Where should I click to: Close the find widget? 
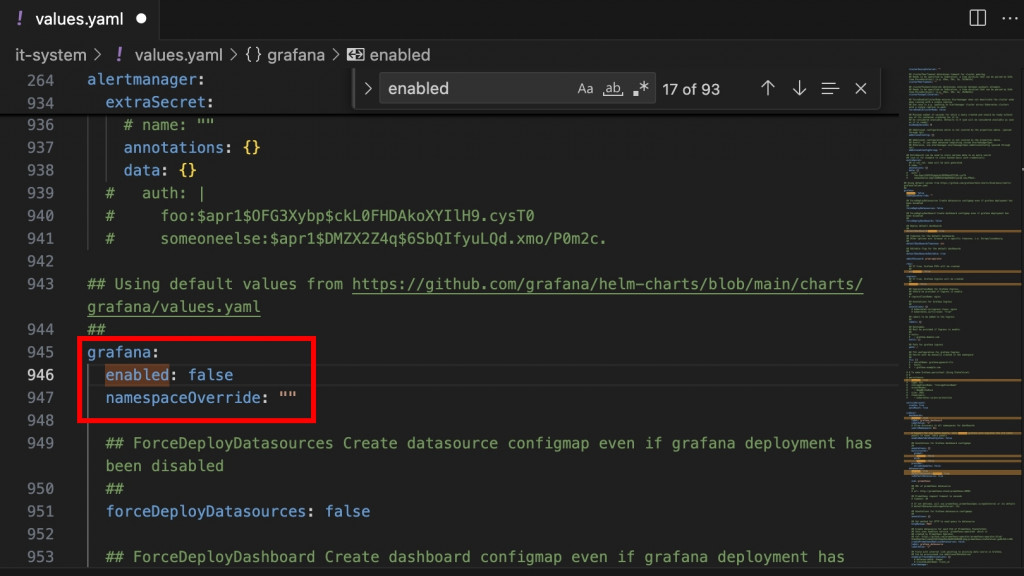tap(861, 88)
